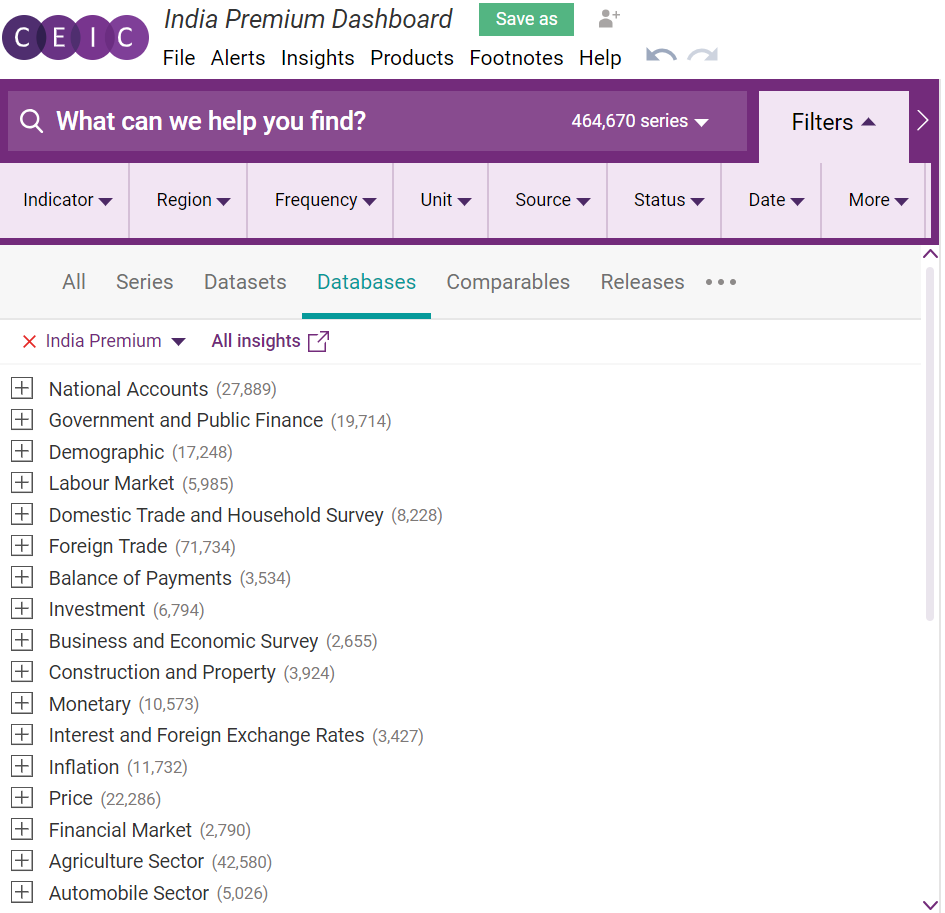This screenshot has width=945, height=913.
Task: Expand the Agriculture Sector node
Action: pyautogui.click(x=22, y=861)
